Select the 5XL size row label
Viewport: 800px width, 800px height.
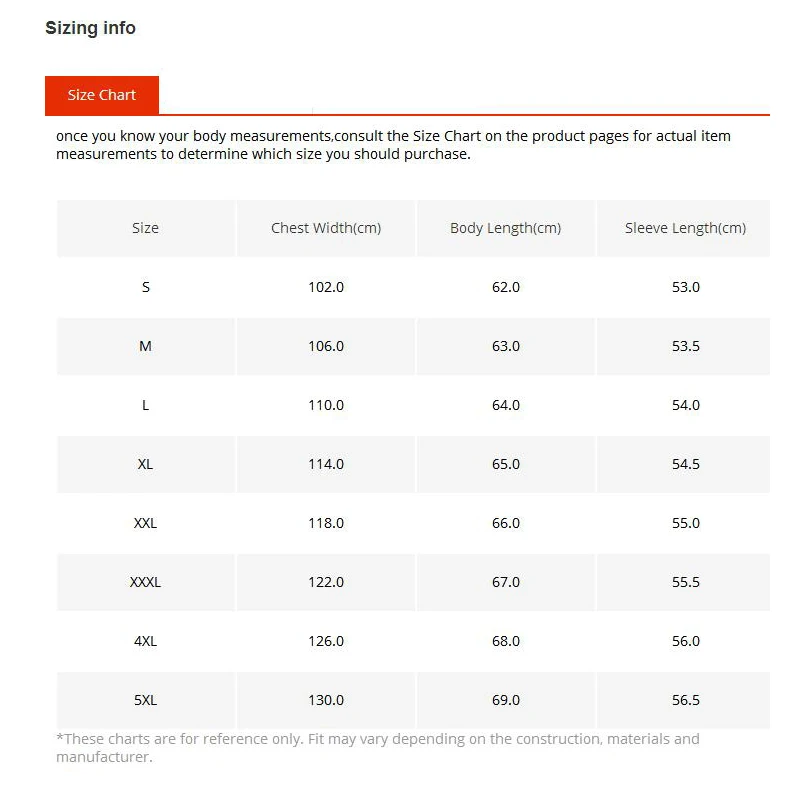pyautogui.click(x=145, y=700)
